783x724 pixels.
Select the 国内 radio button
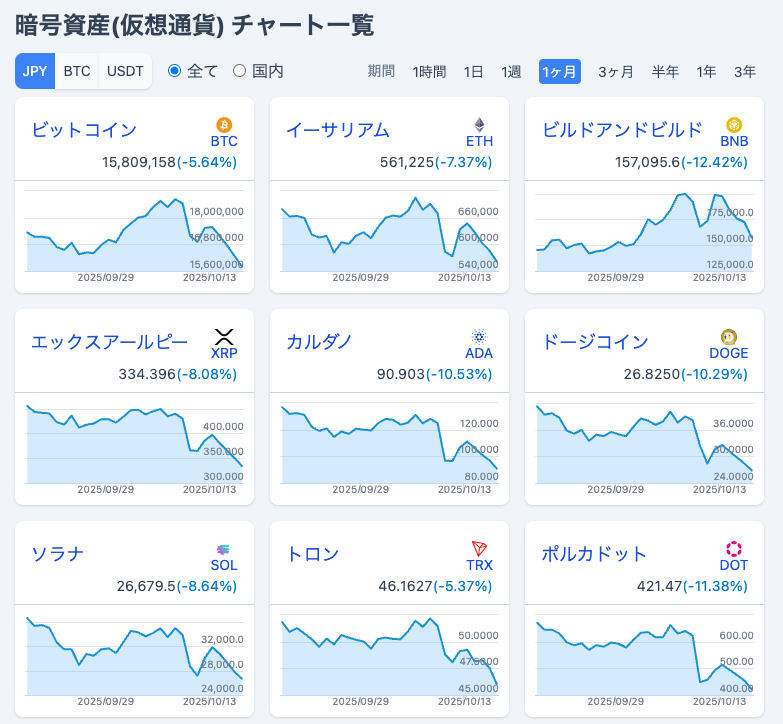(239, 71)
